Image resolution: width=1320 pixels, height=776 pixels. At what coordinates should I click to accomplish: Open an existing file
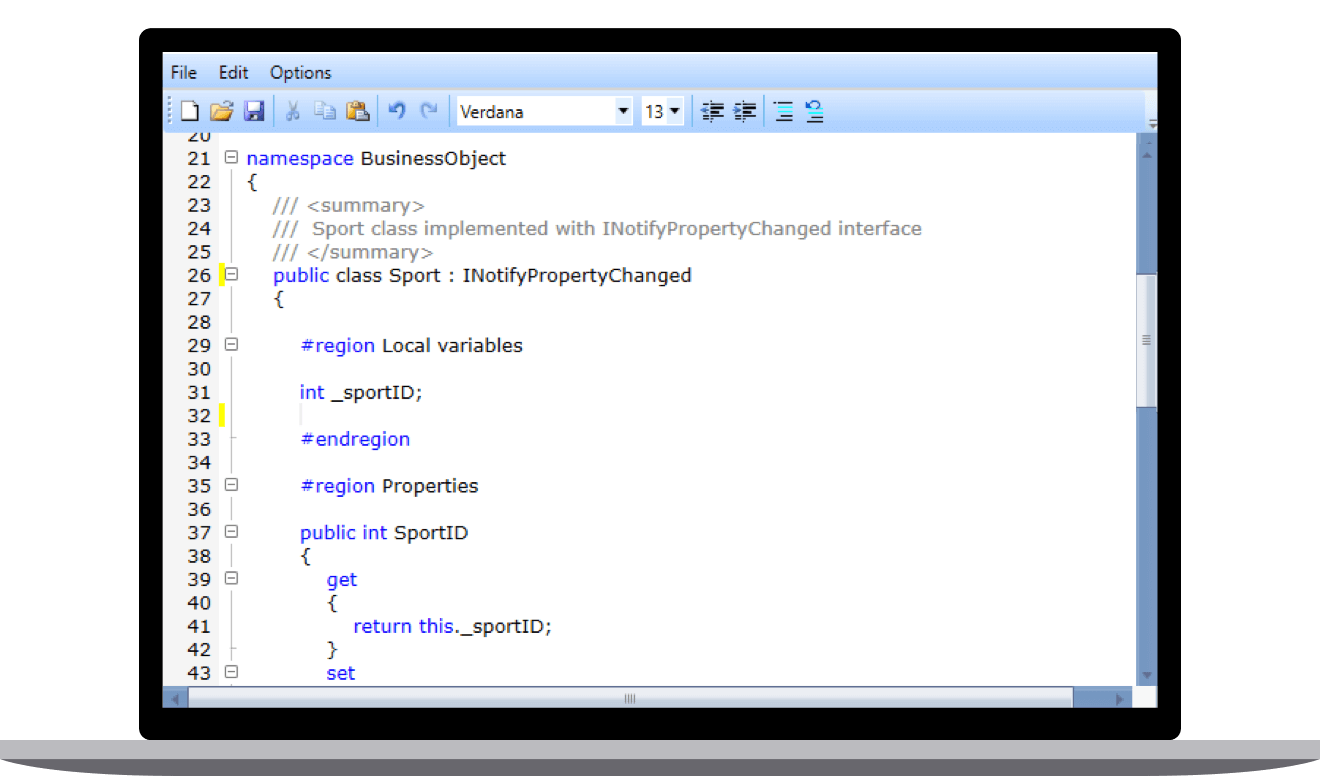click(222, 111)
